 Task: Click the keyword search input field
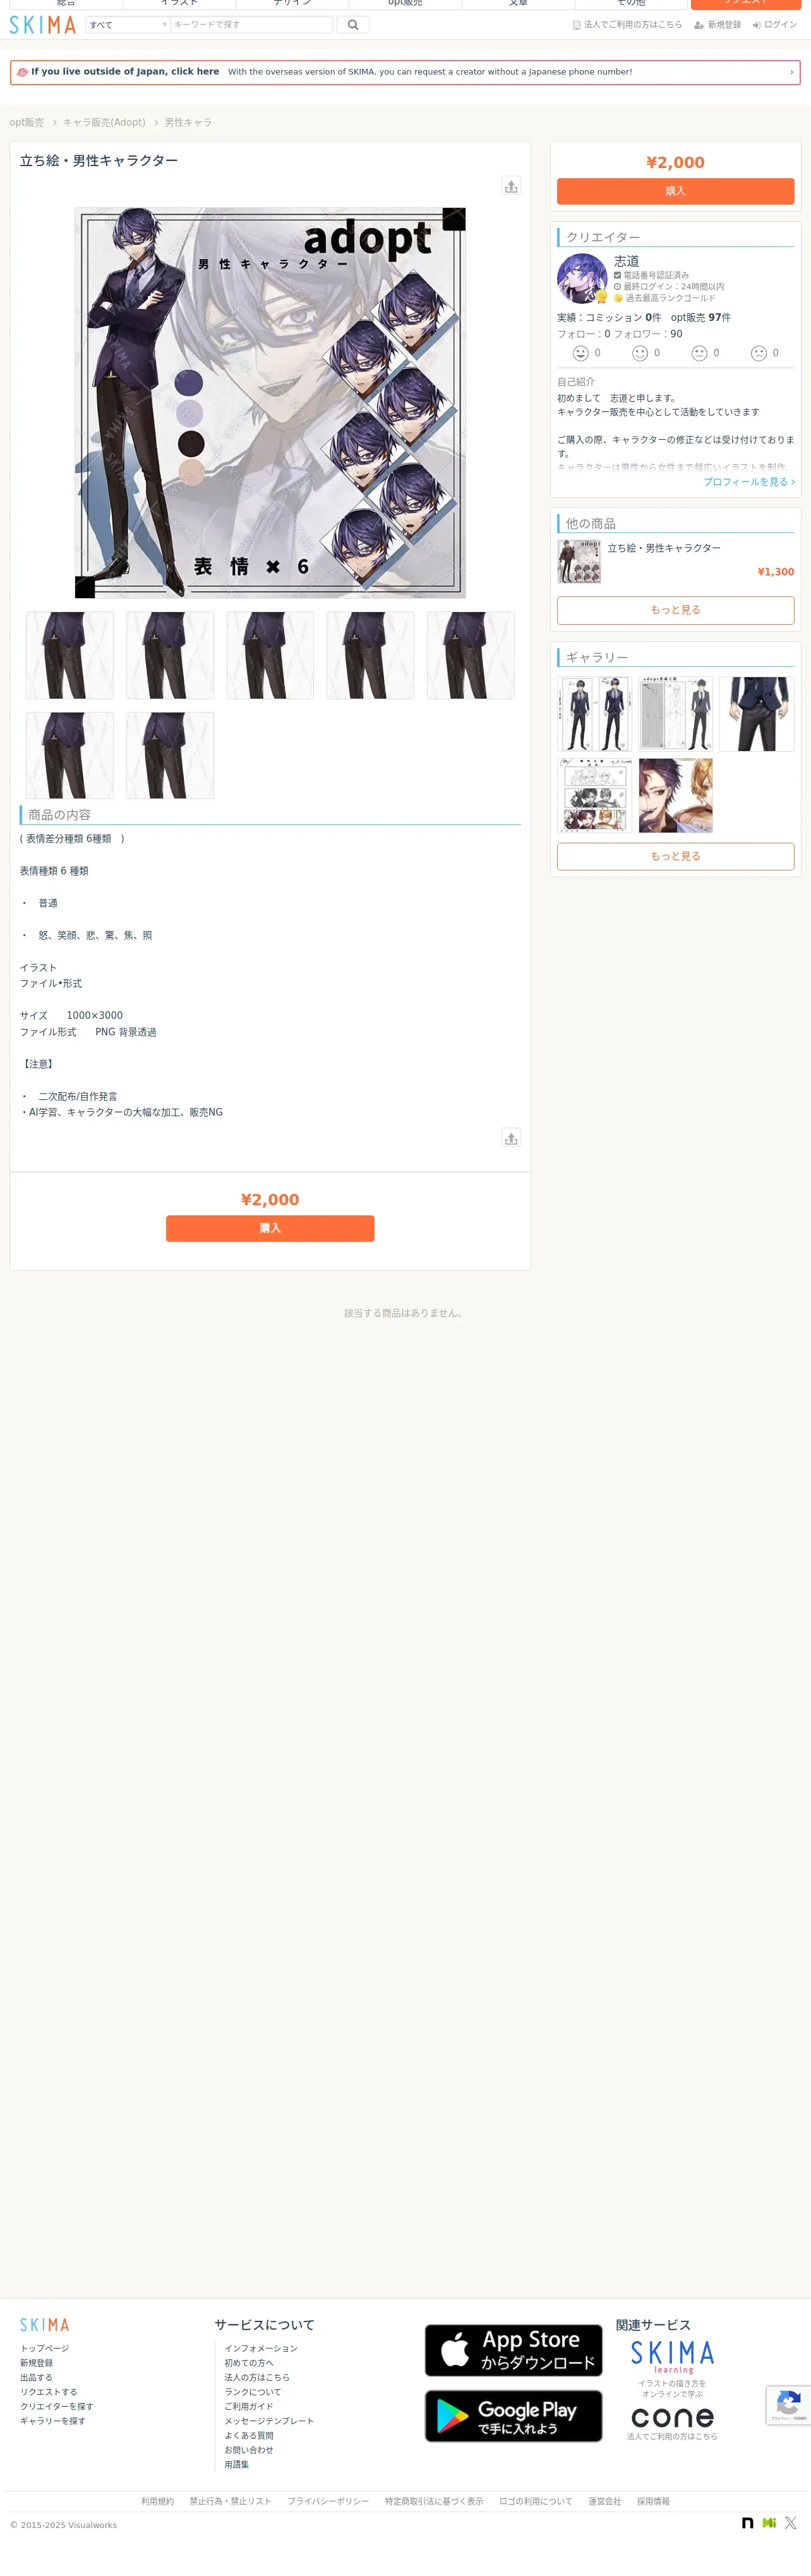click(251, 25)
